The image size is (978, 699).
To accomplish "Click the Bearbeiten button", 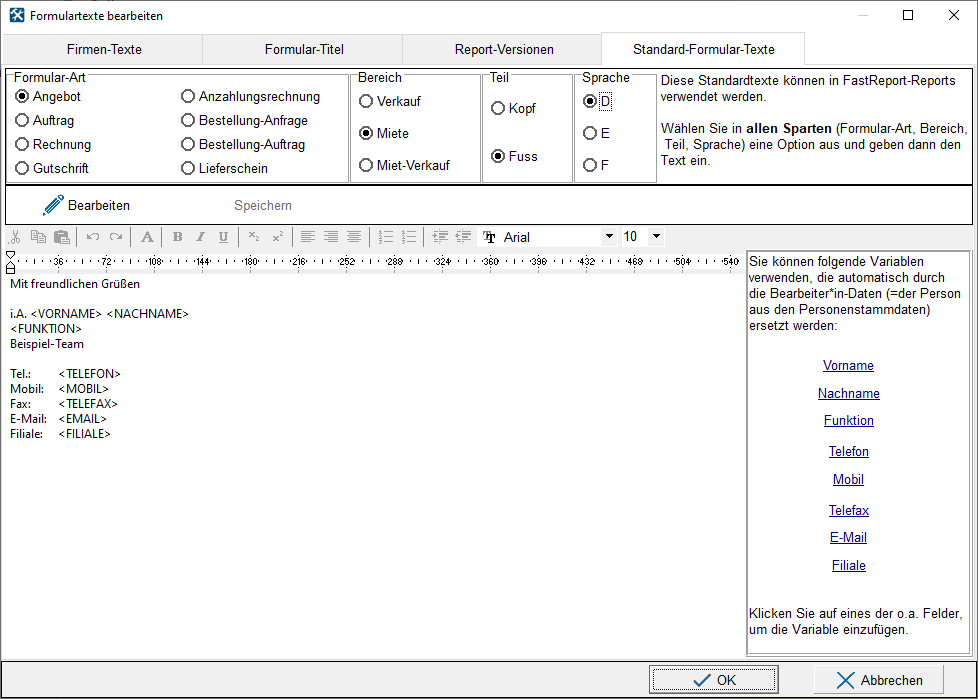I will pyautogui.click(x=87, y=205).
